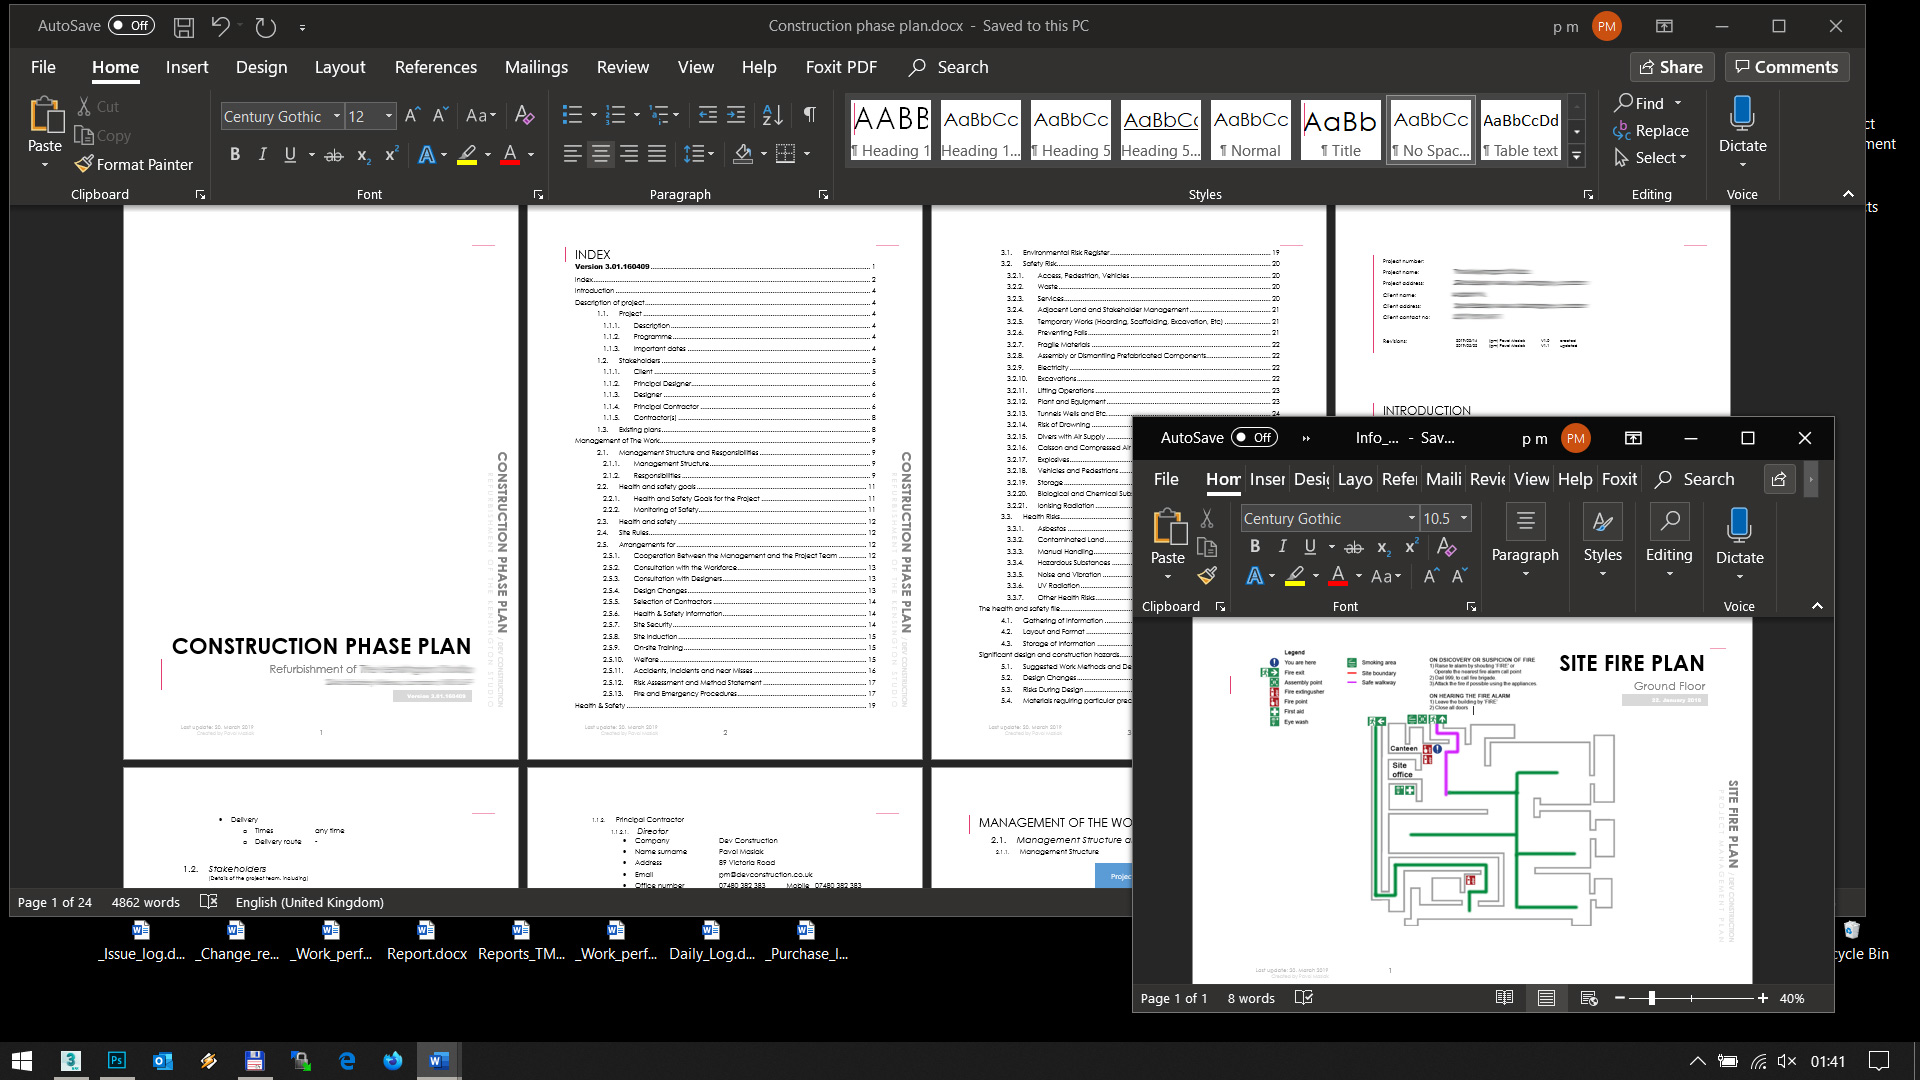Toggle AutoSave switch in small Word window
This screenshot has height=1080, width=1920.
[1254, 438]
